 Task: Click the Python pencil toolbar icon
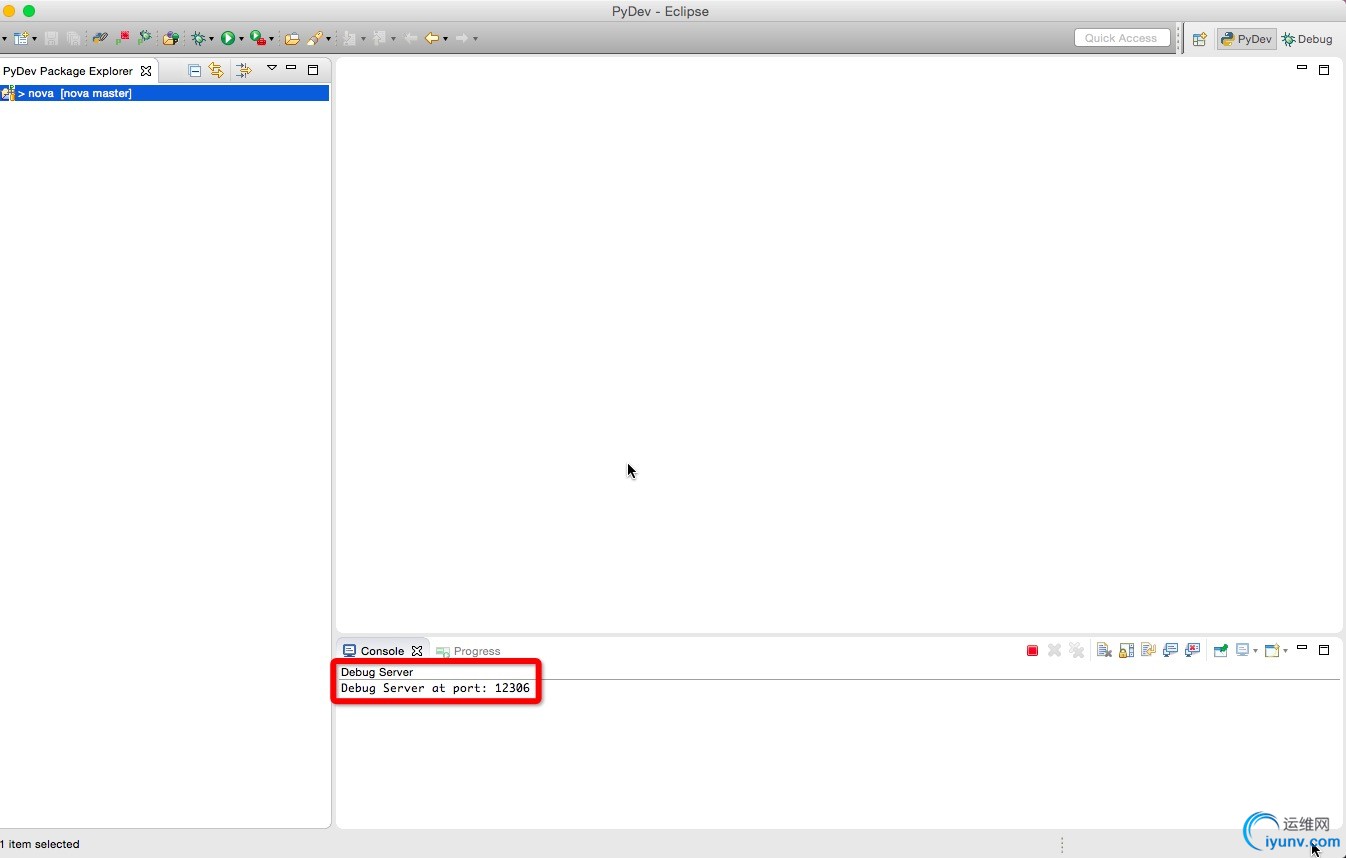100,38
